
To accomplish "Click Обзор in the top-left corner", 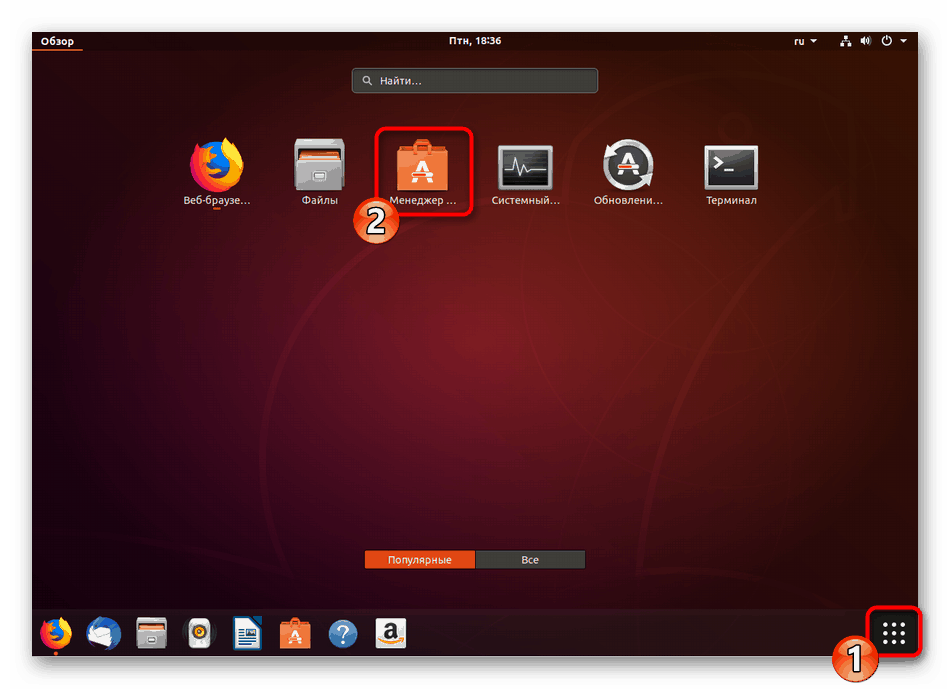I will click(57, 41).
